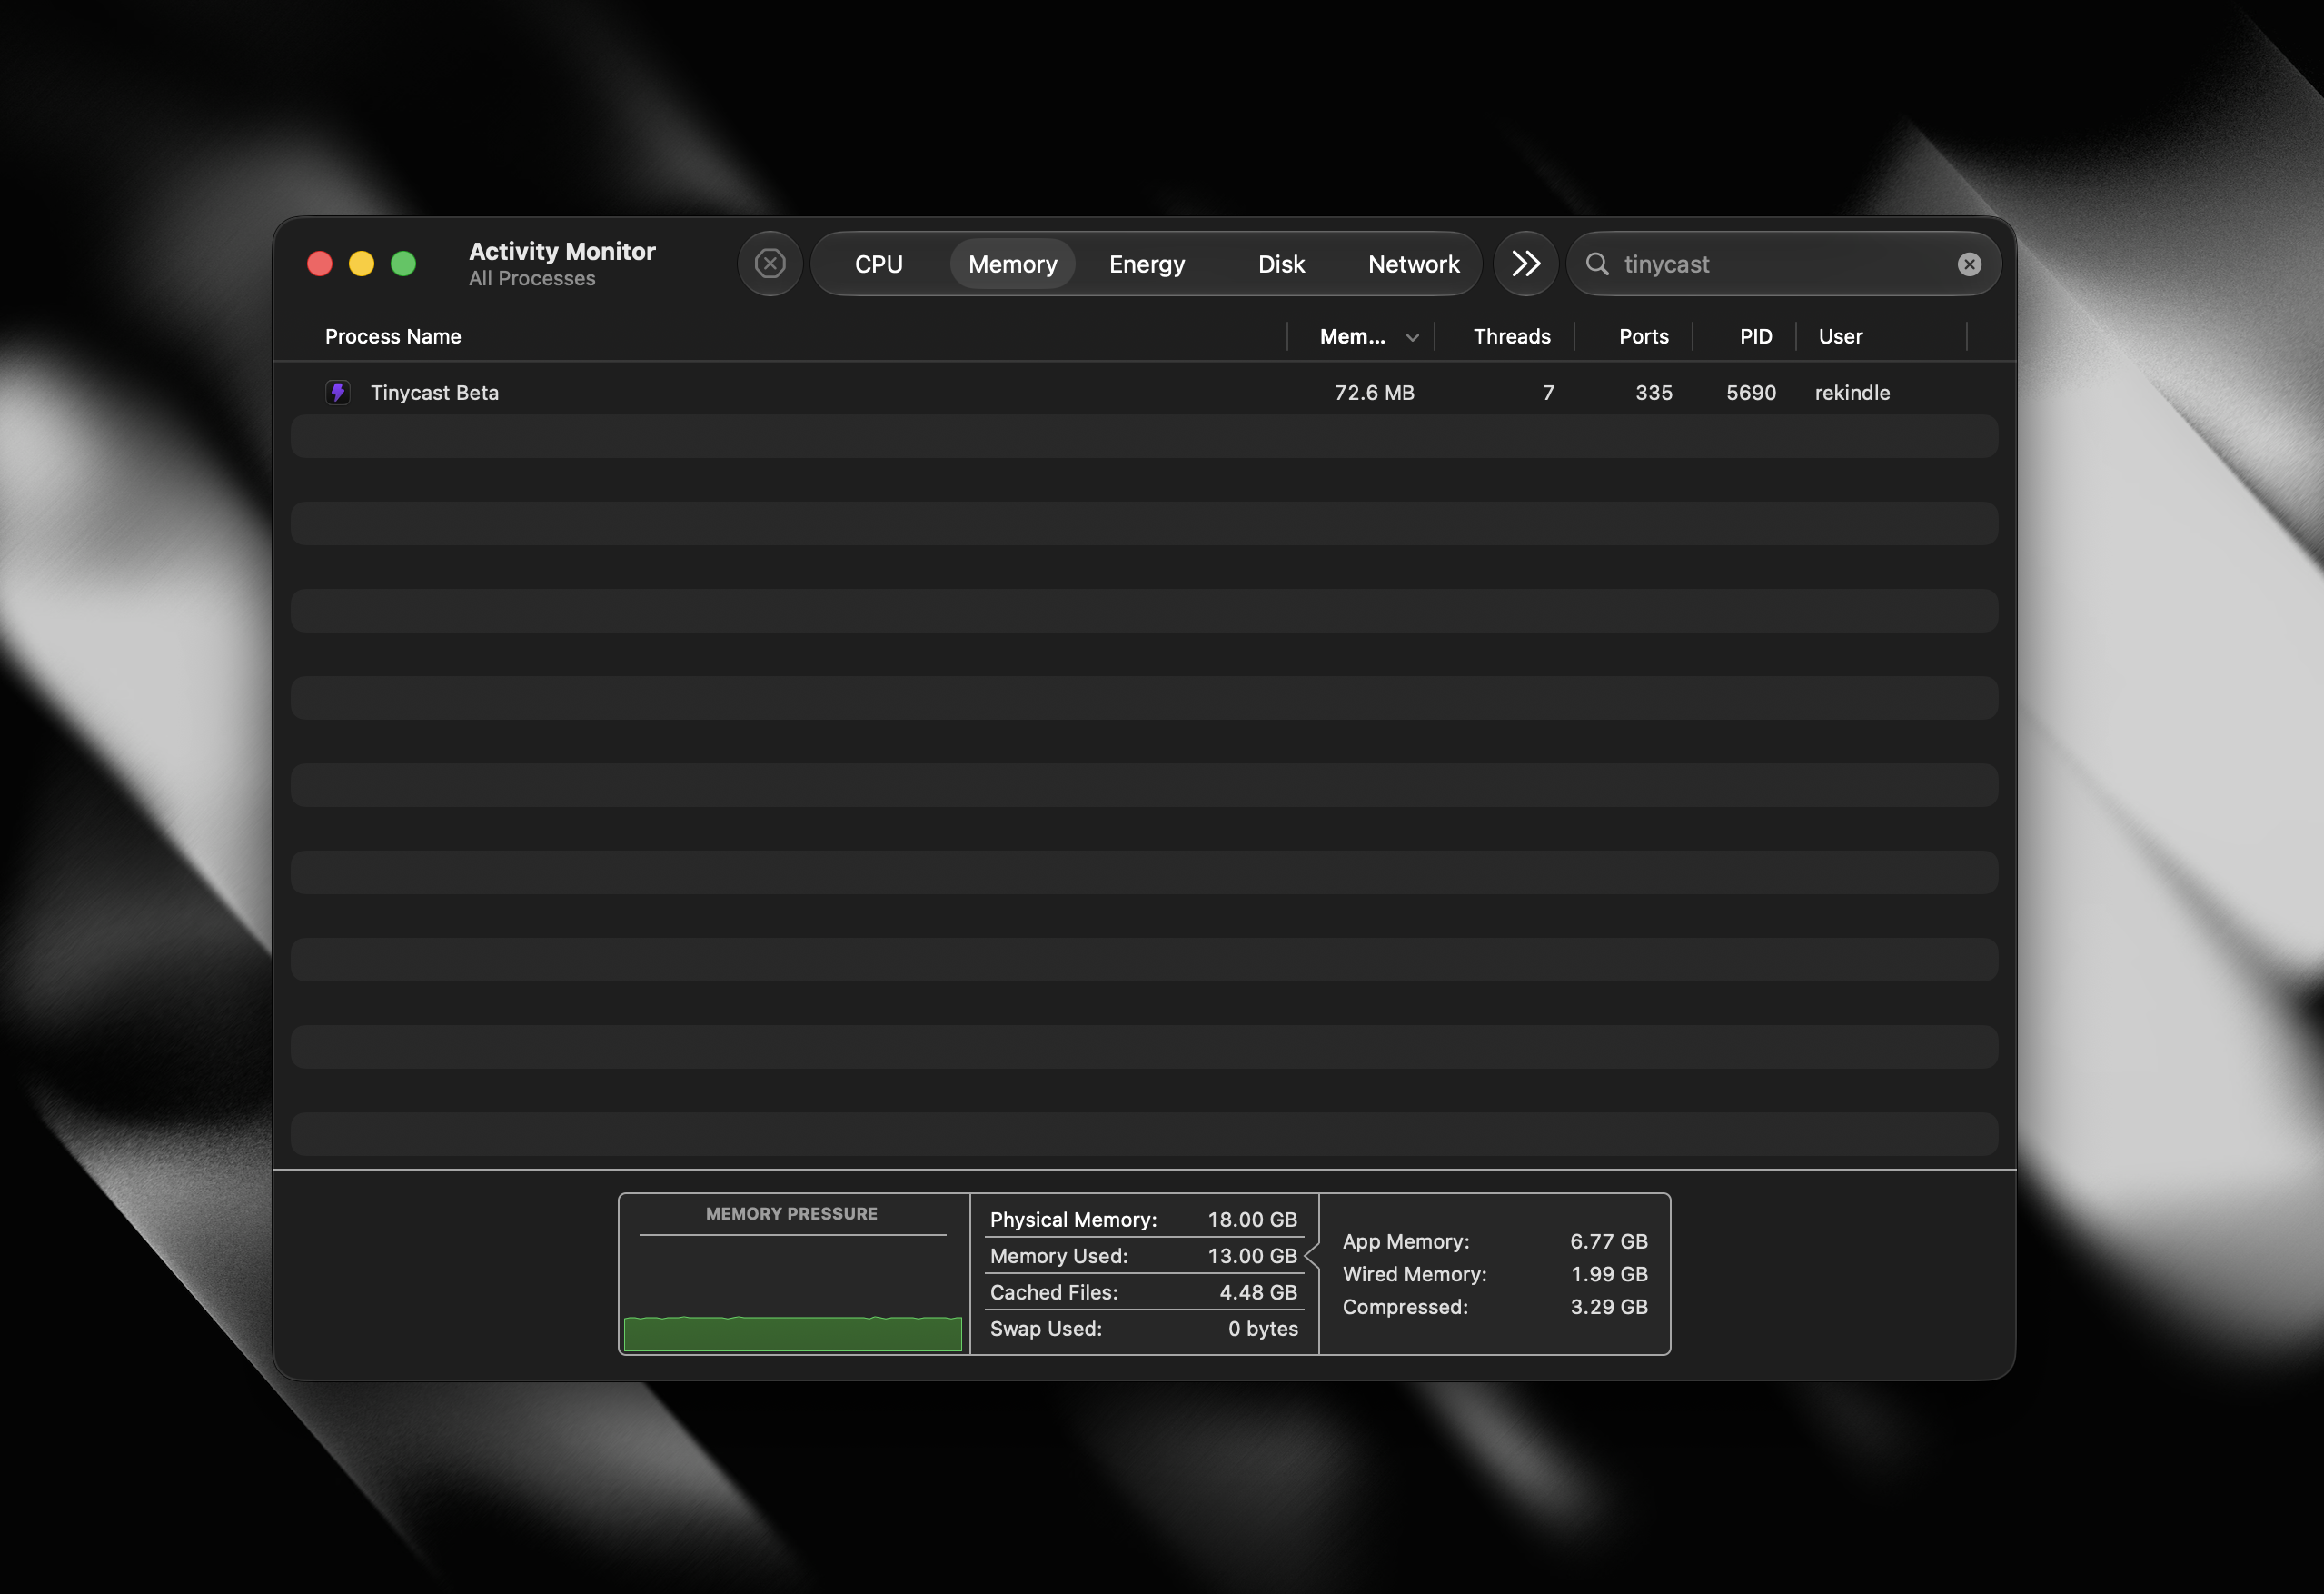This screenshot has width=2324, height=1594.
Task: Click into the tinycast search field
Action: coord(1784,264)
